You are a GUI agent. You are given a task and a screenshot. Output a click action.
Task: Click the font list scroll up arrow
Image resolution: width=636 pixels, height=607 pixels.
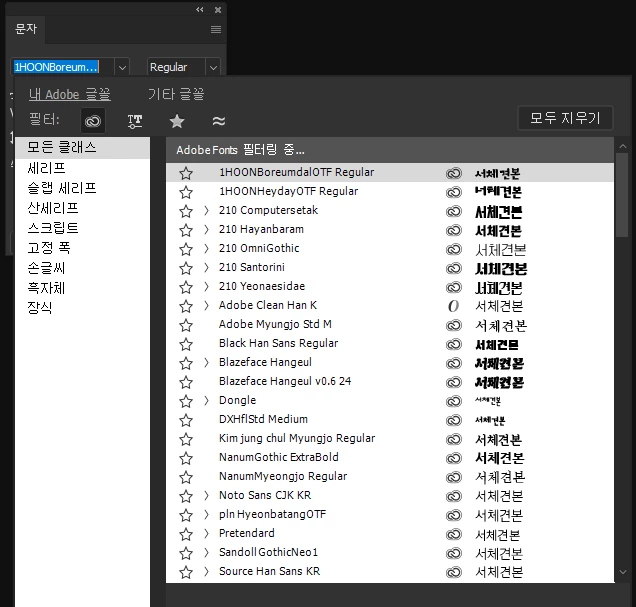[623, 146]
